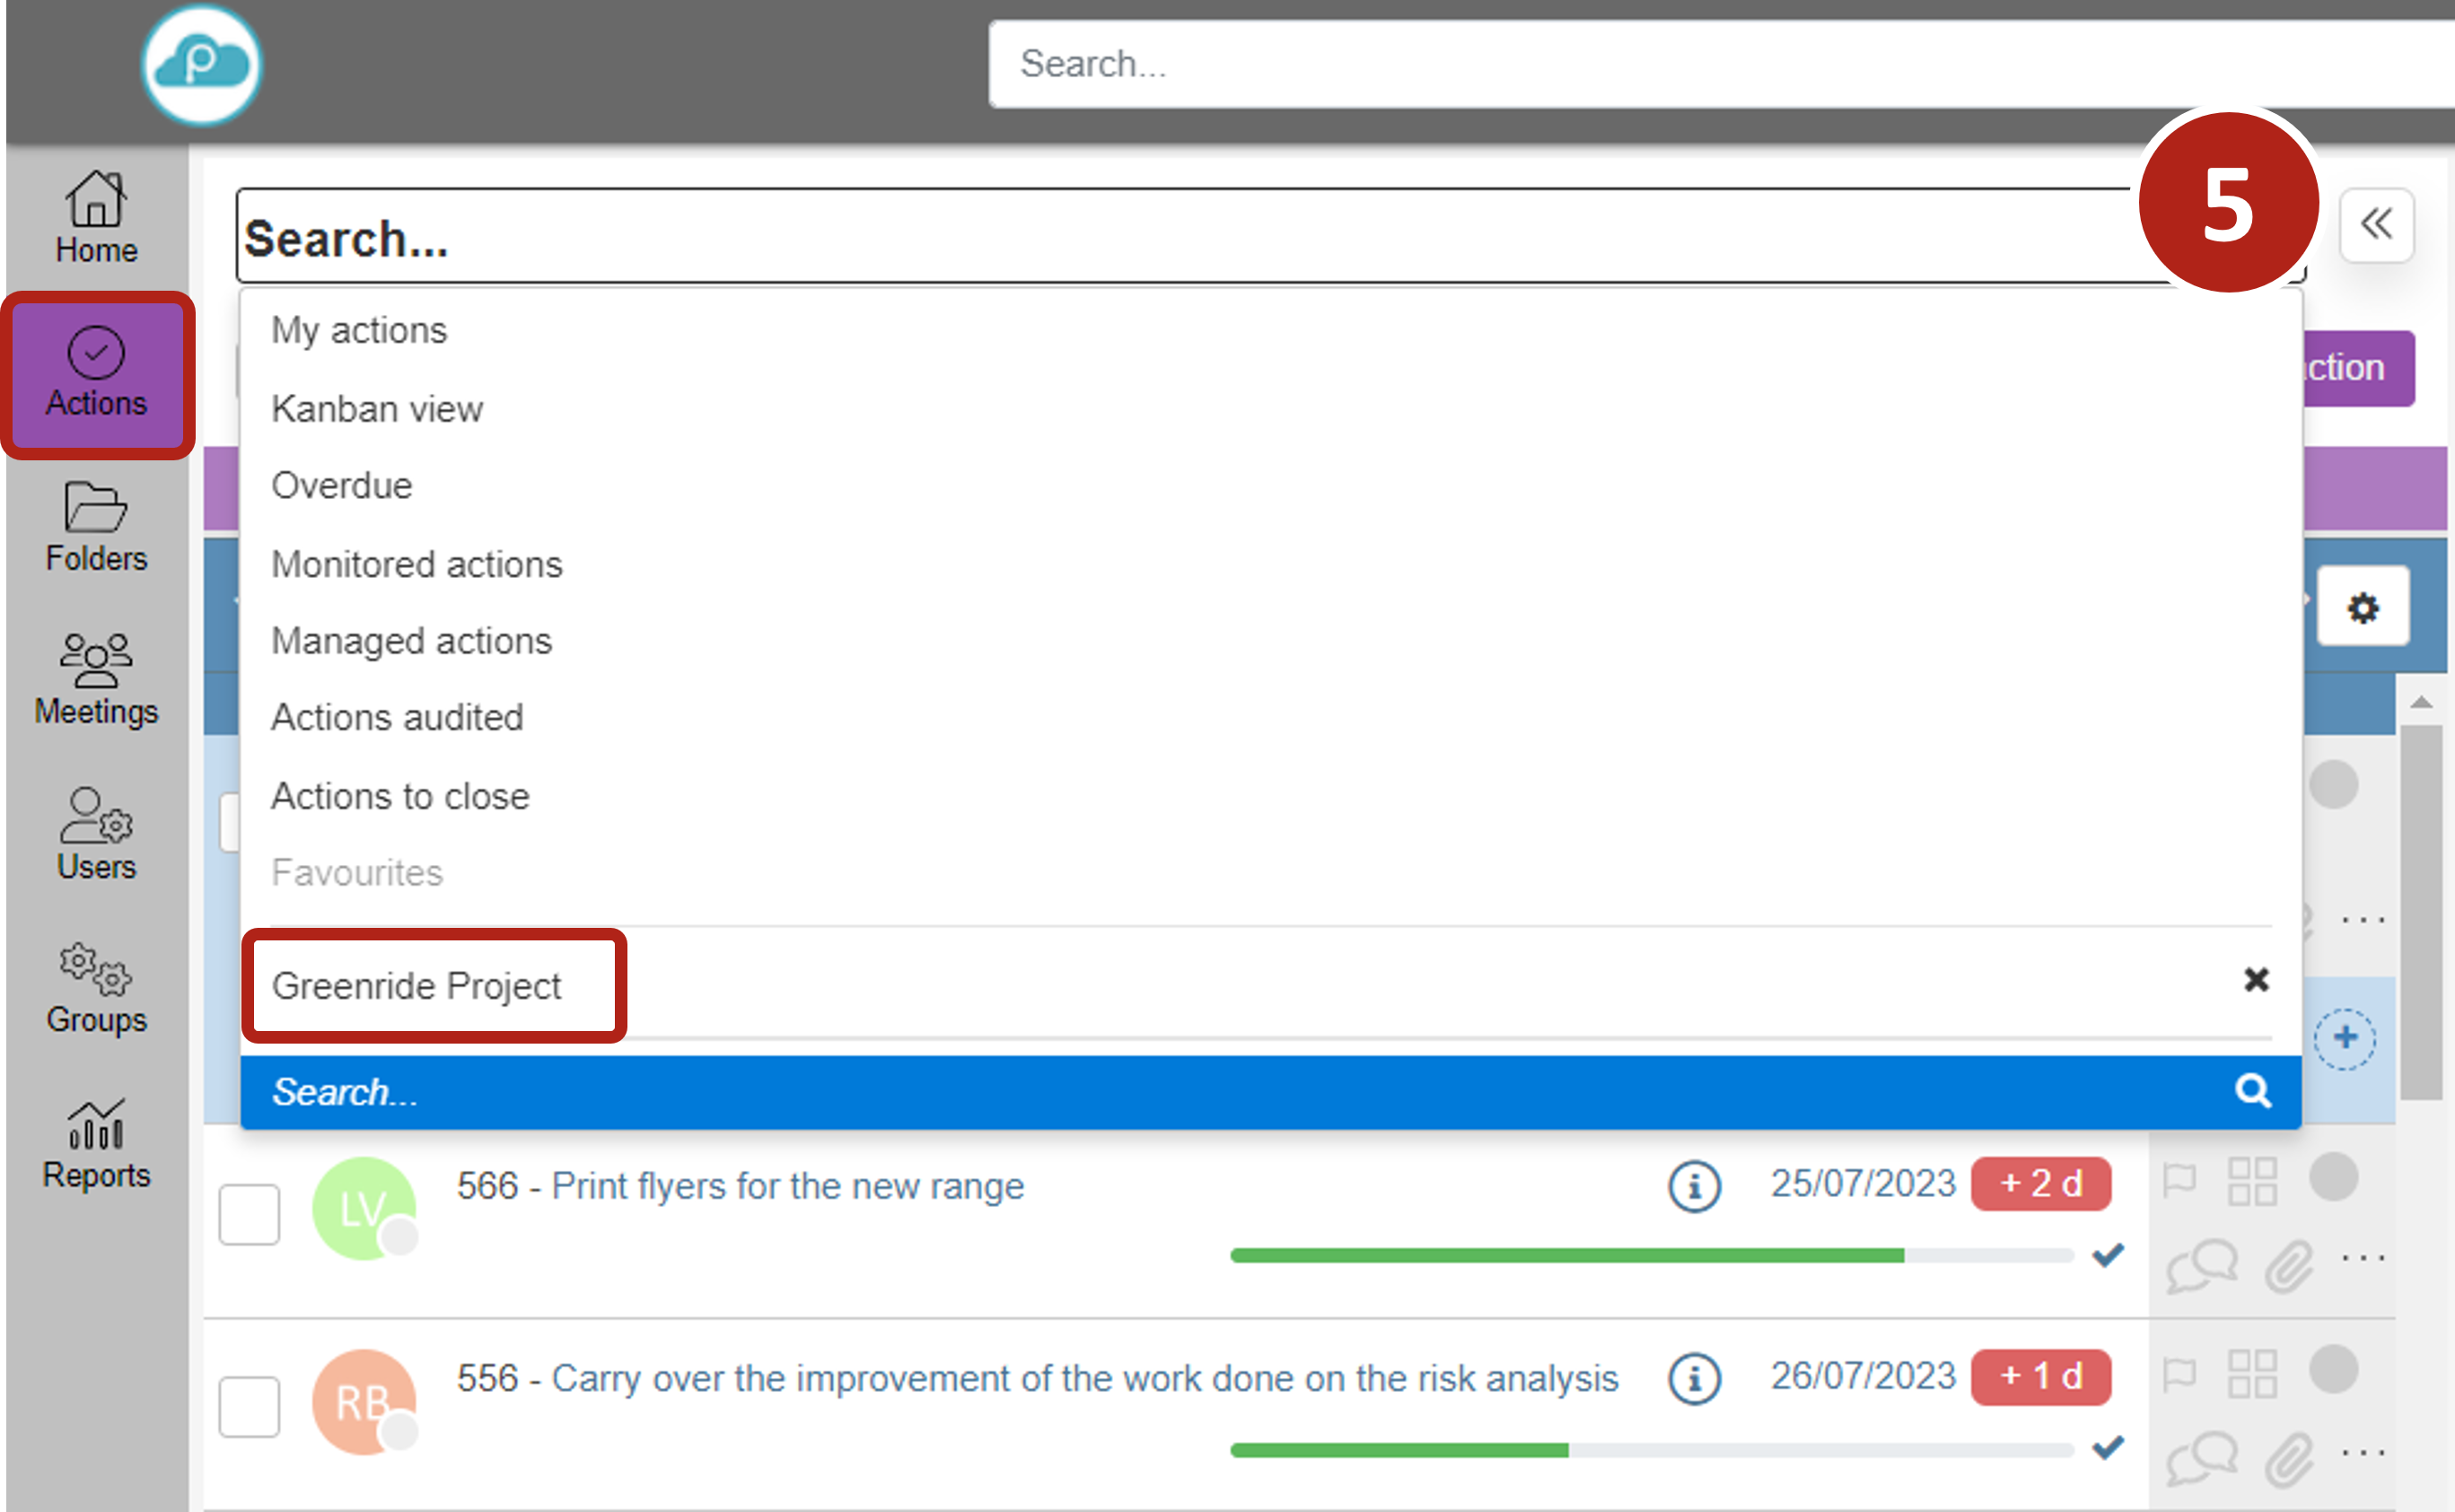The width and height of the screenshot is (2455, 1512).
Task: Click info icon for action 566
Action: point(1694,1186)
